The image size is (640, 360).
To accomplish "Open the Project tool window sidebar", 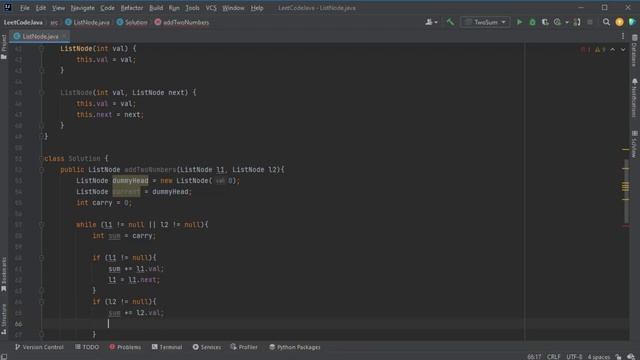I will coord(4,47).
